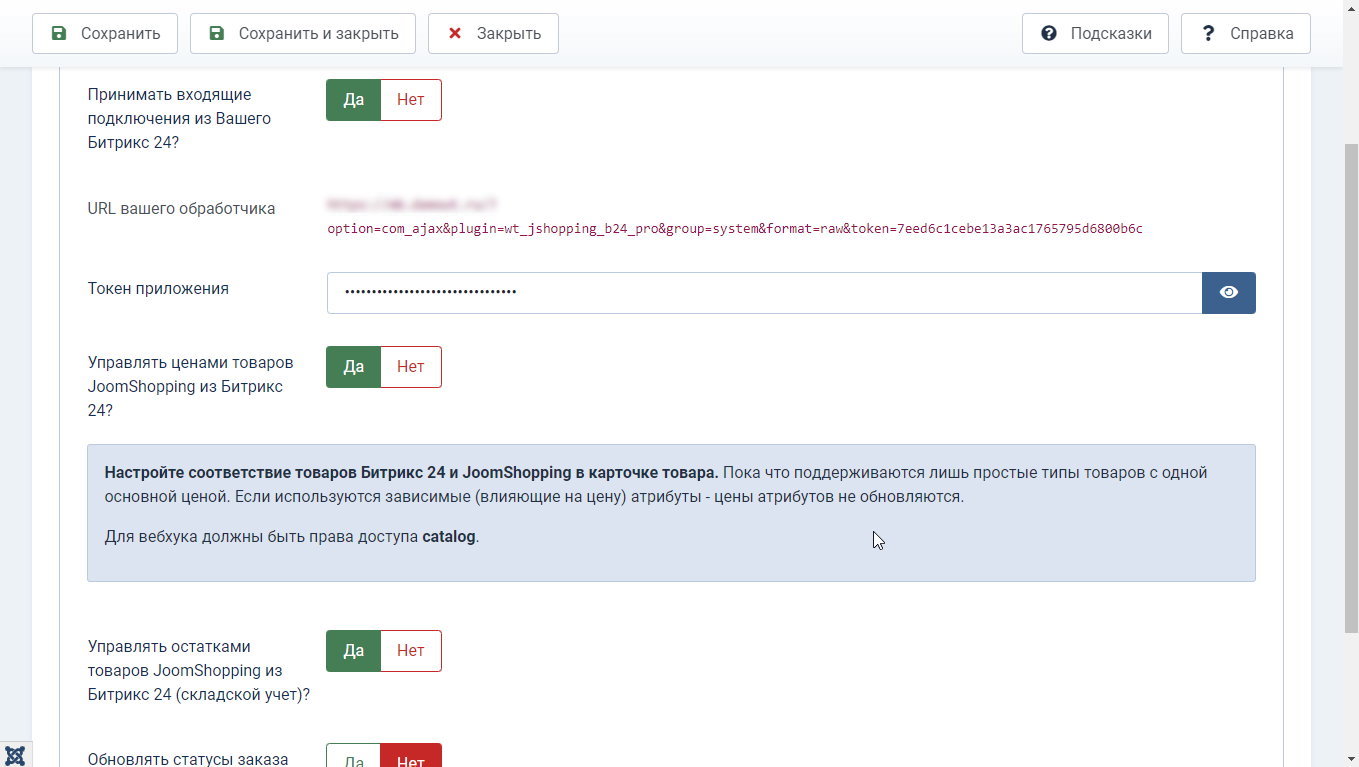Select Нет for managing product stock balances

tap(410, 651)
